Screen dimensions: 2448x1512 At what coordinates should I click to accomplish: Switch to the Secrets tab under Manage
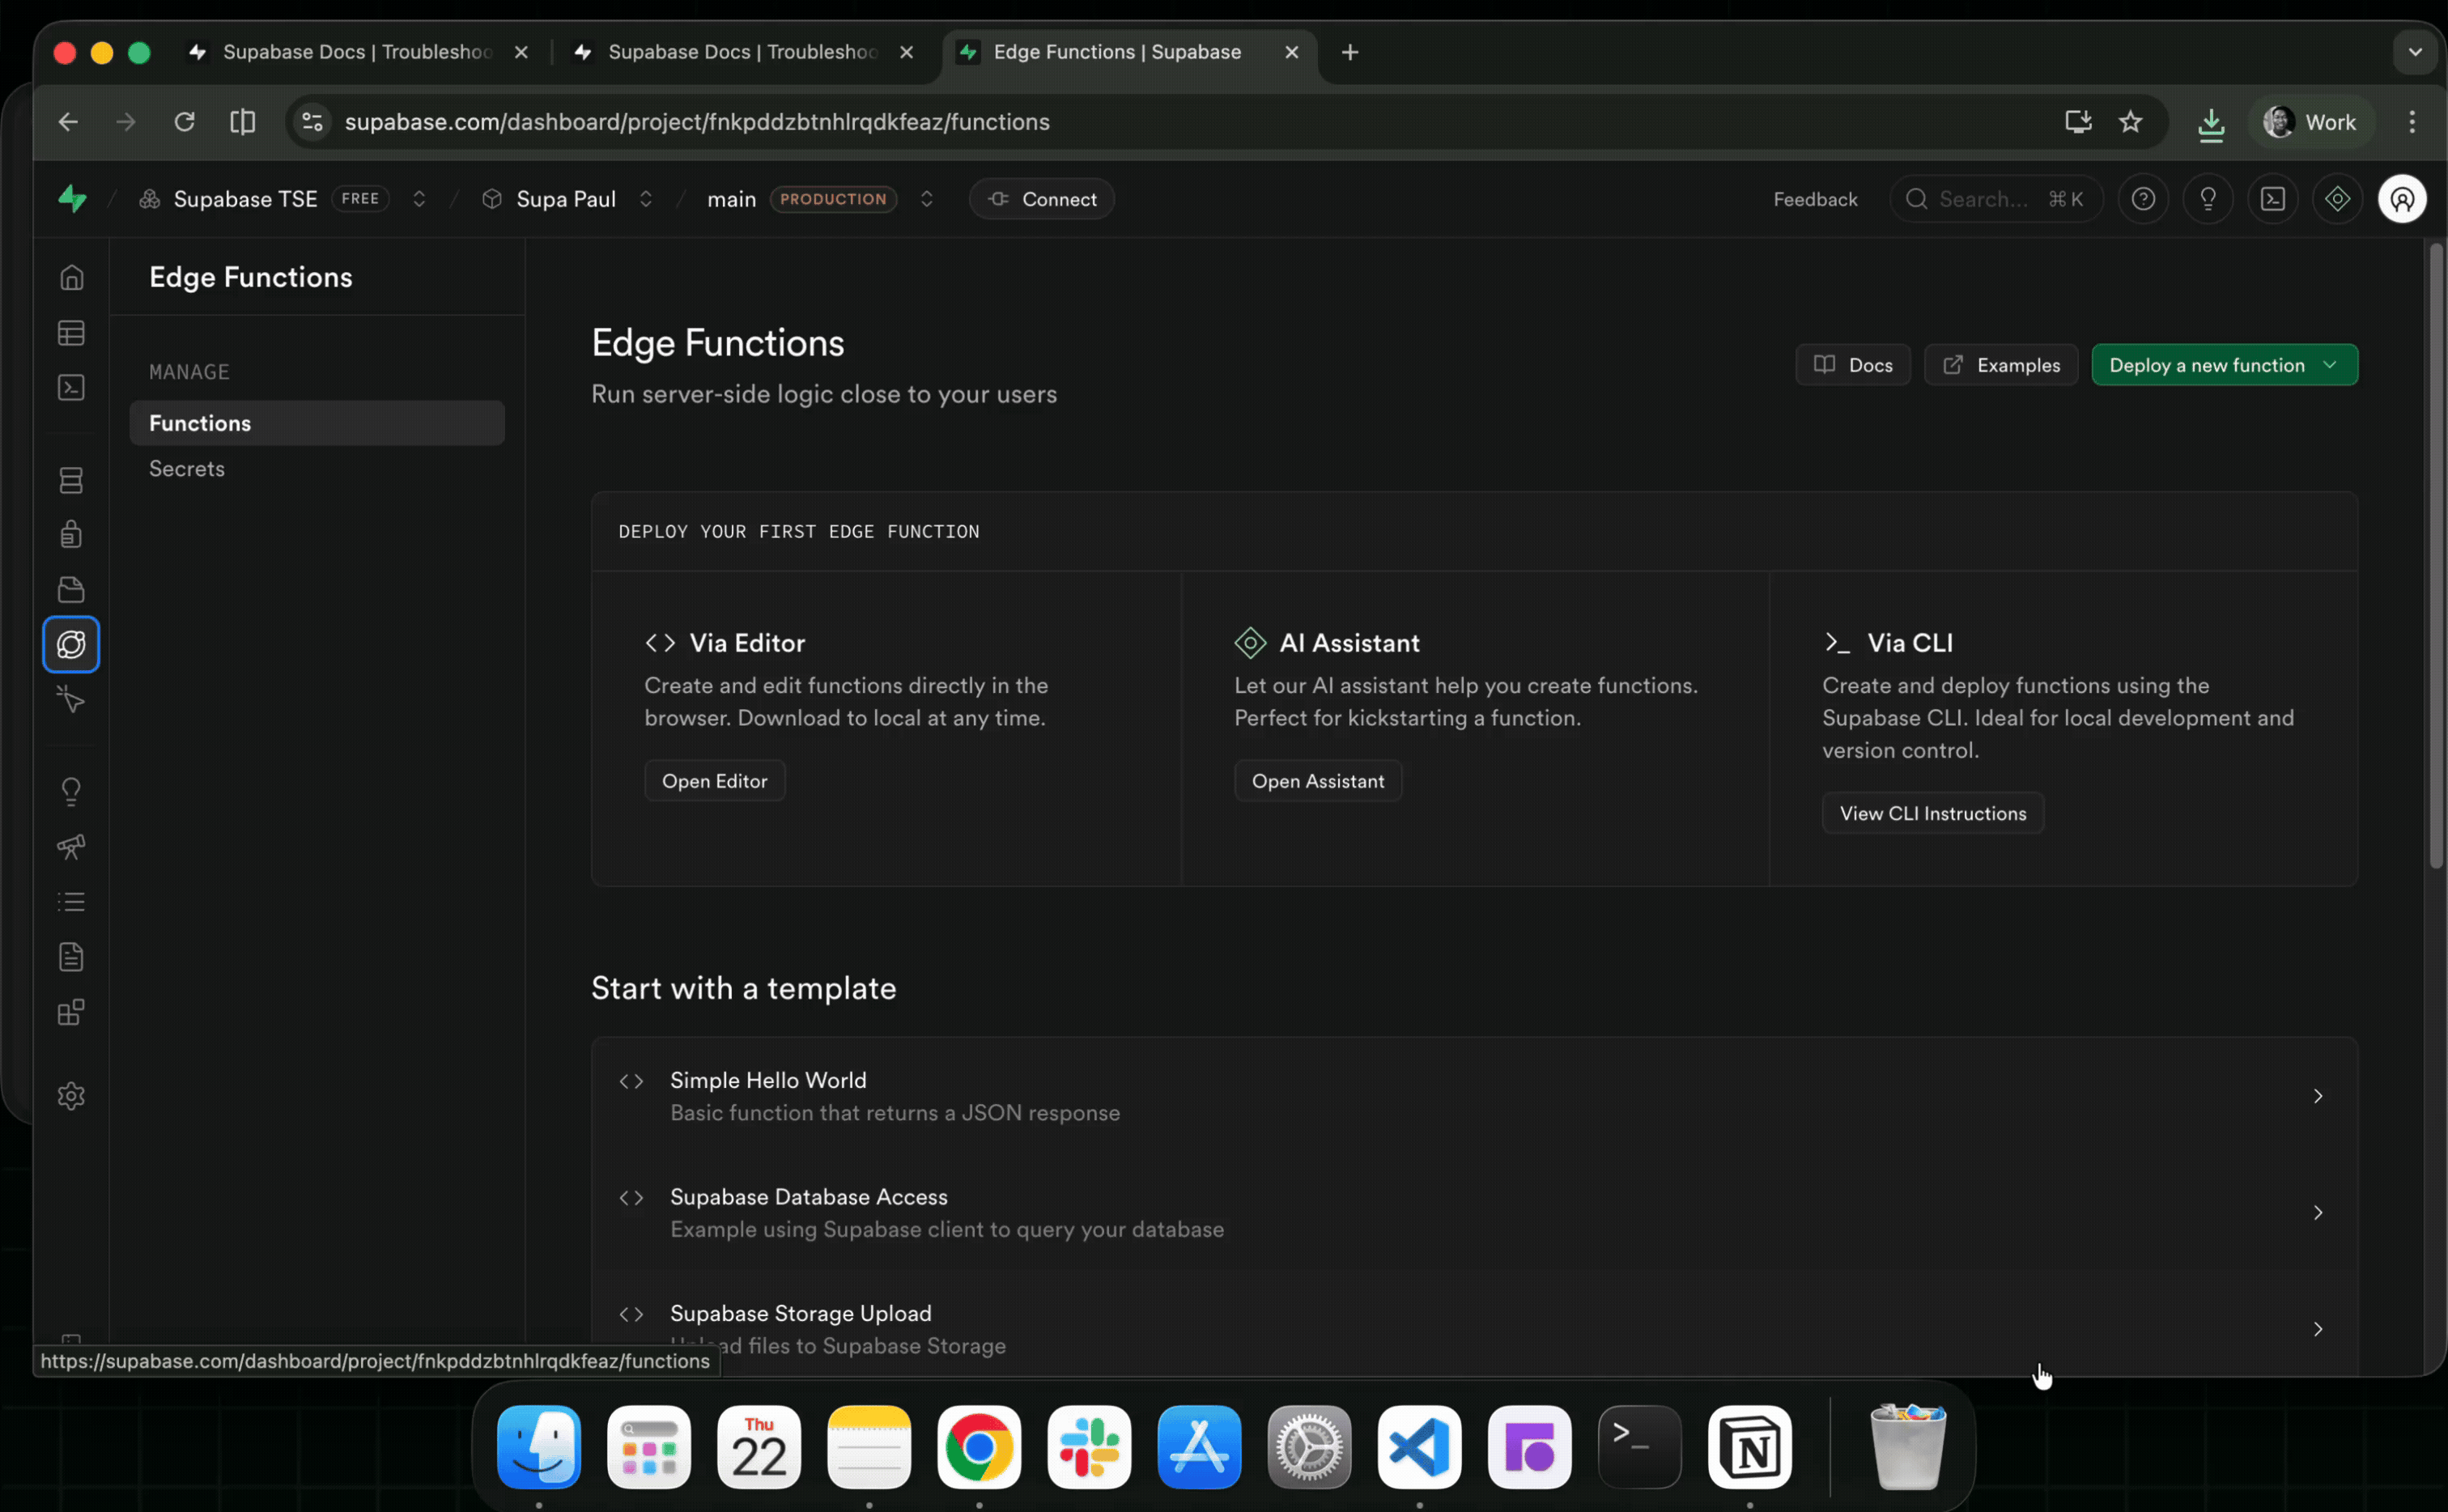click(186, 468)
